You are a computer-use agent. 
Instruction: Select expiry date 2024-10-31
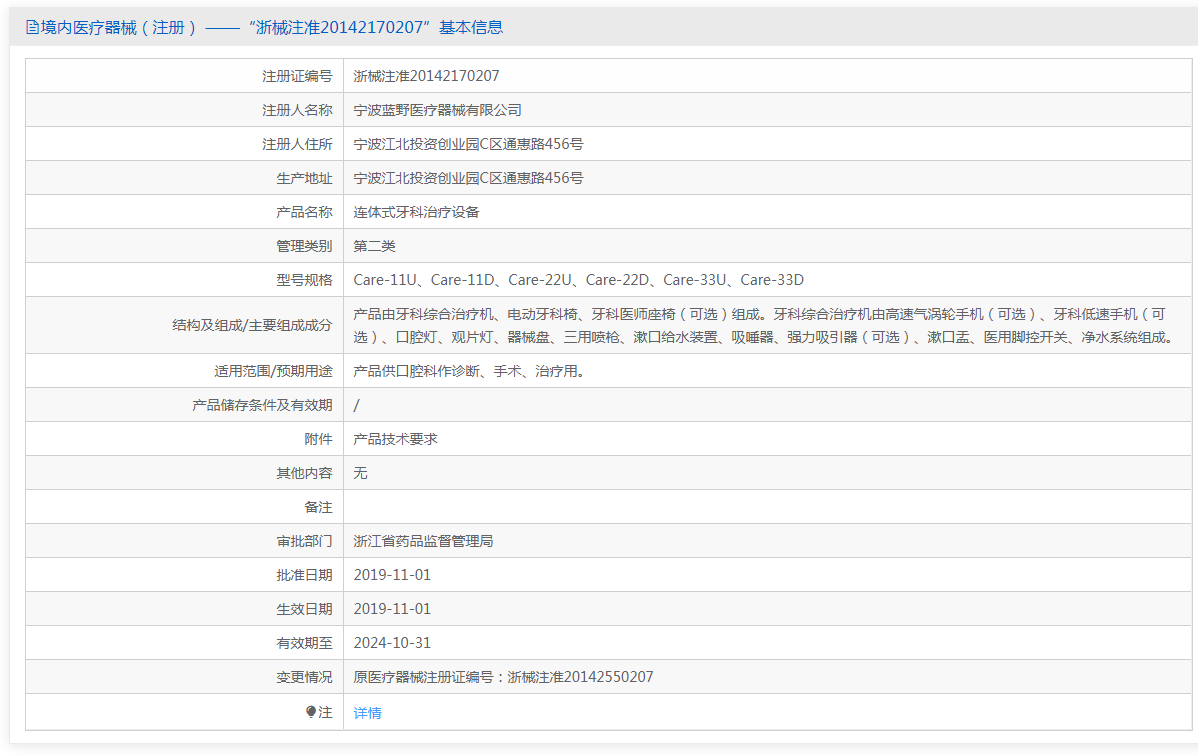(392, 643)
